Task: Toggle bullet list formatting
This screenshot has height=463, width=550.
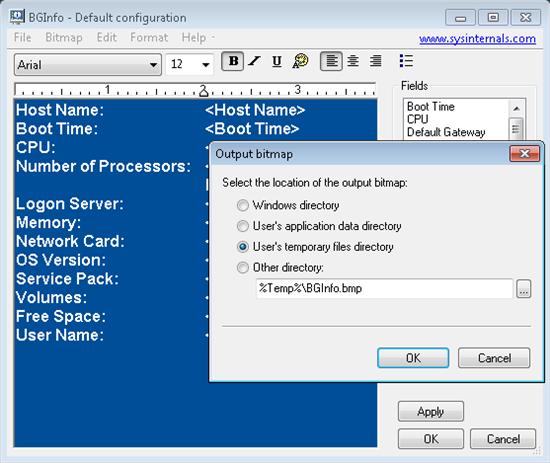Action: click(406, 61)
